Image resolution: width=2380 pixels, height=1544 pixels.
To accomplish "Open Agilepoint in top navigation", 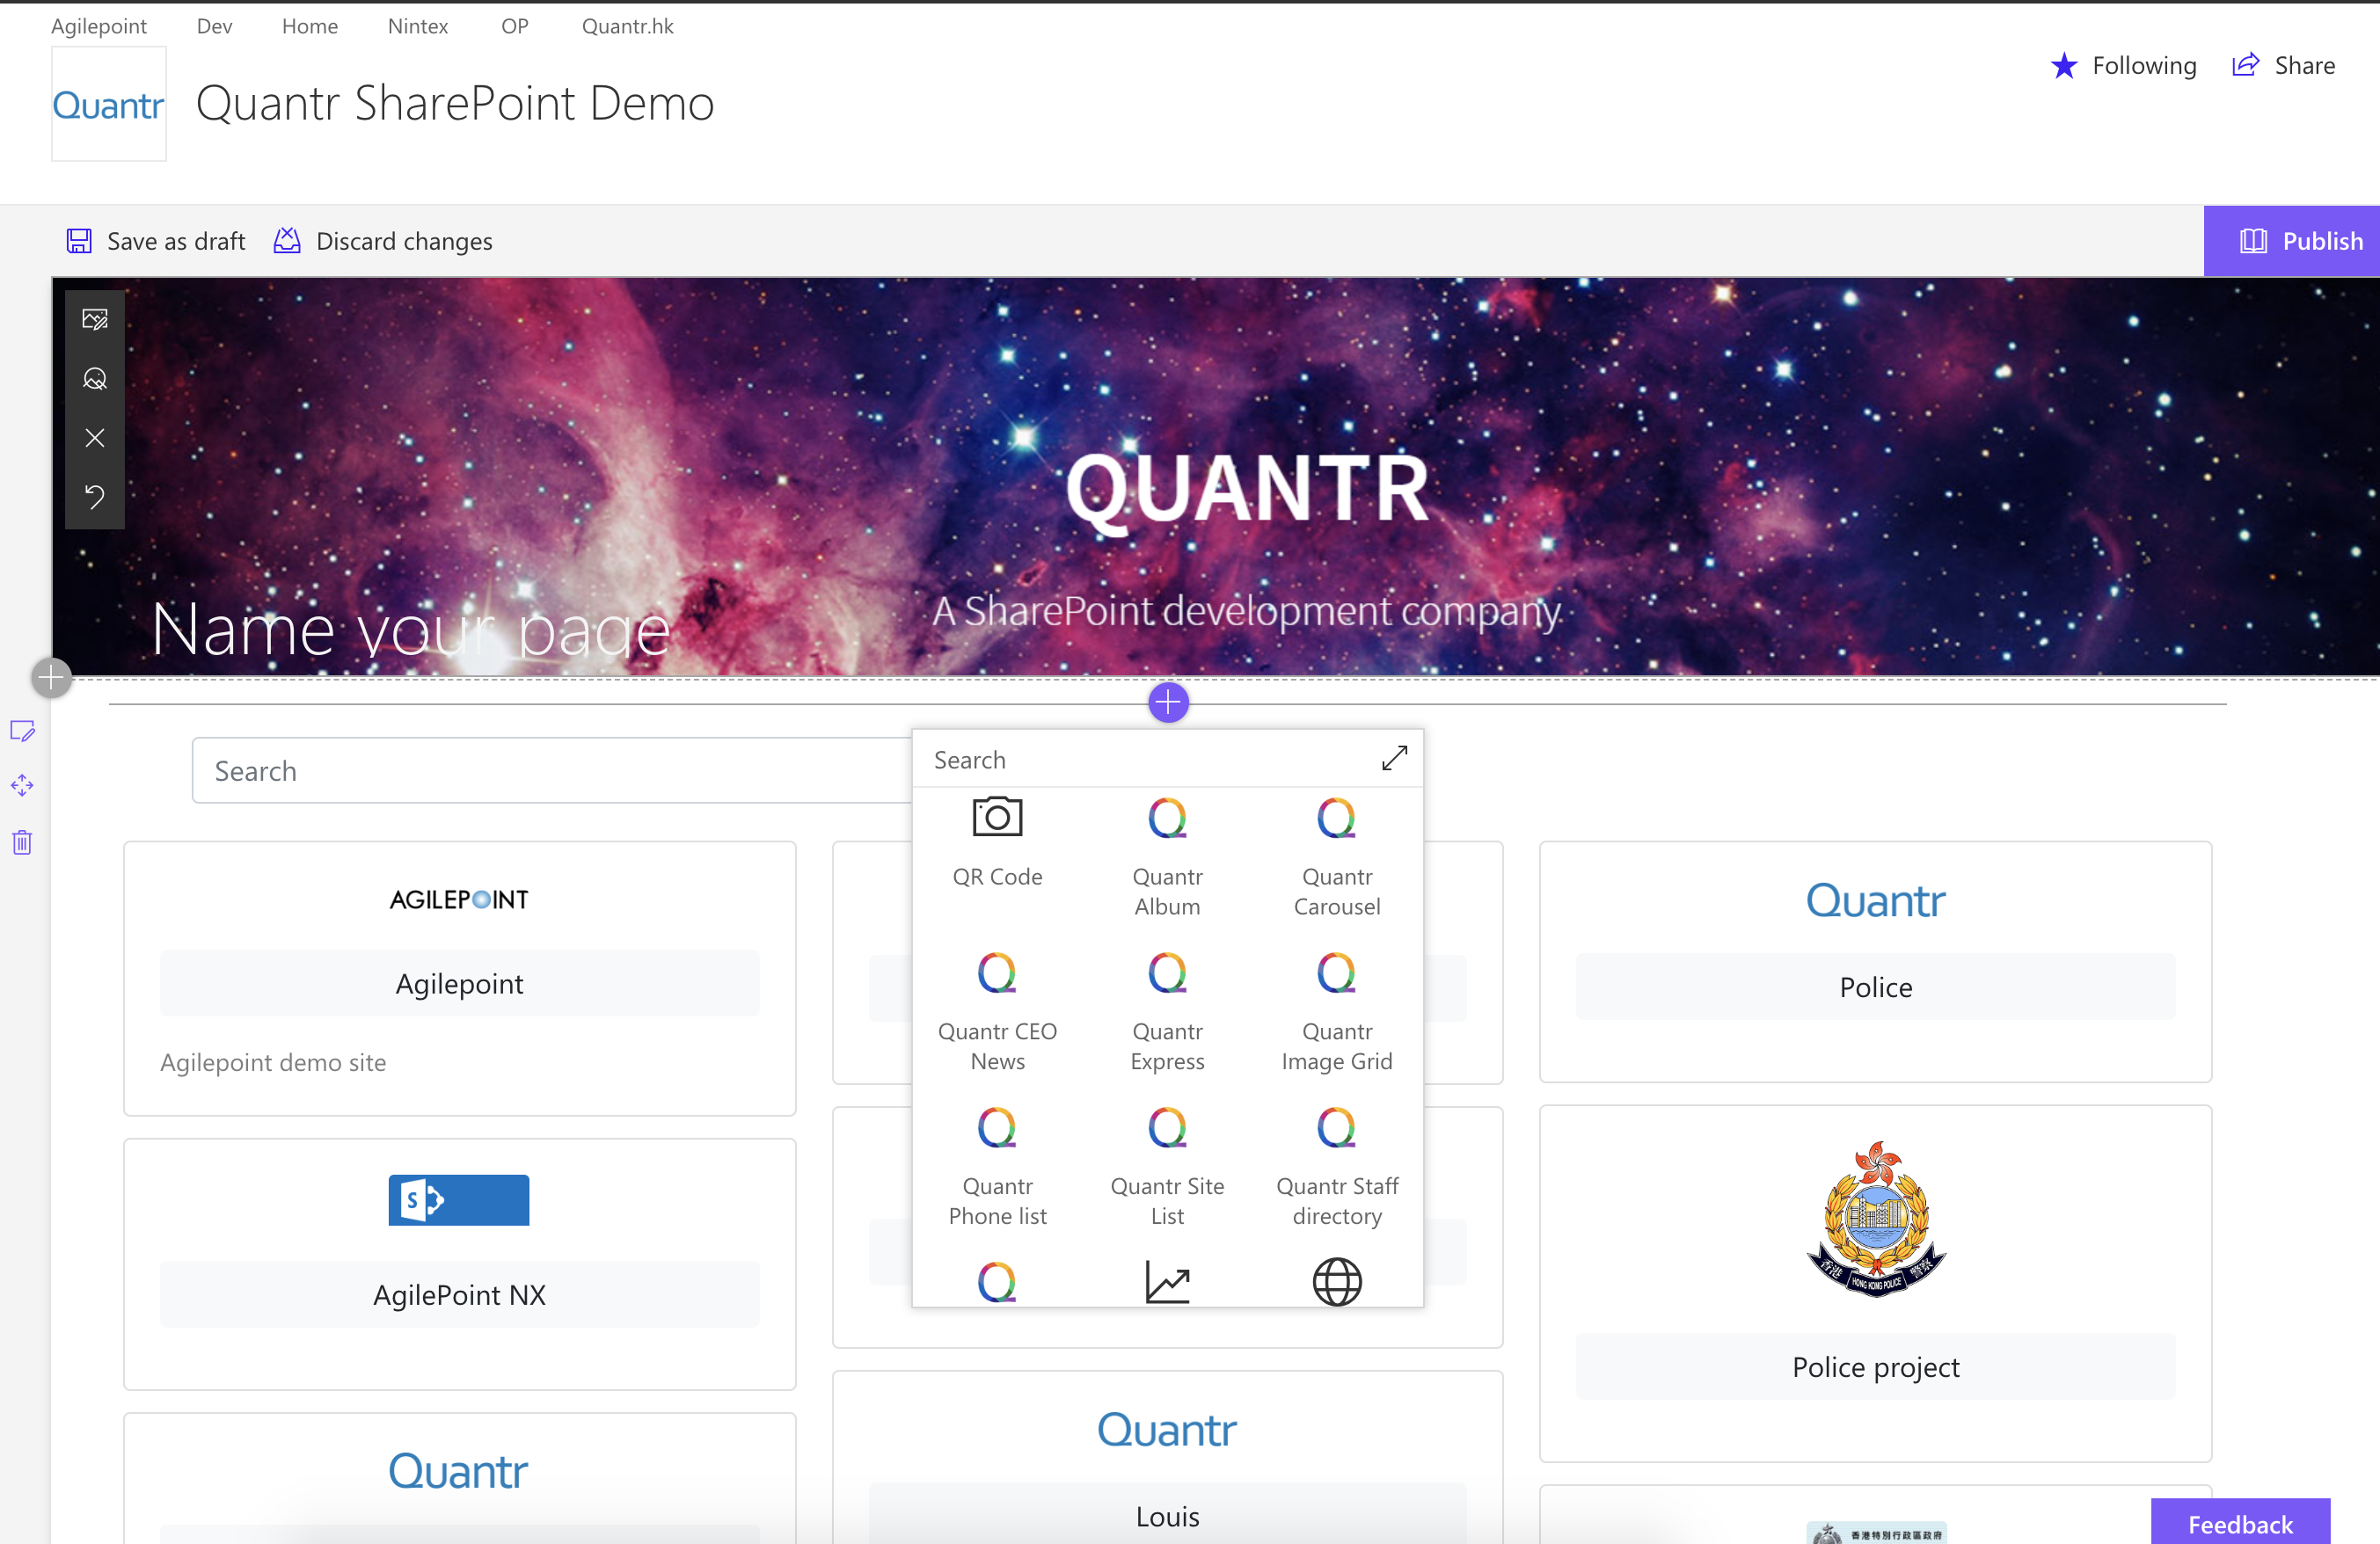I will pos(99,26).
